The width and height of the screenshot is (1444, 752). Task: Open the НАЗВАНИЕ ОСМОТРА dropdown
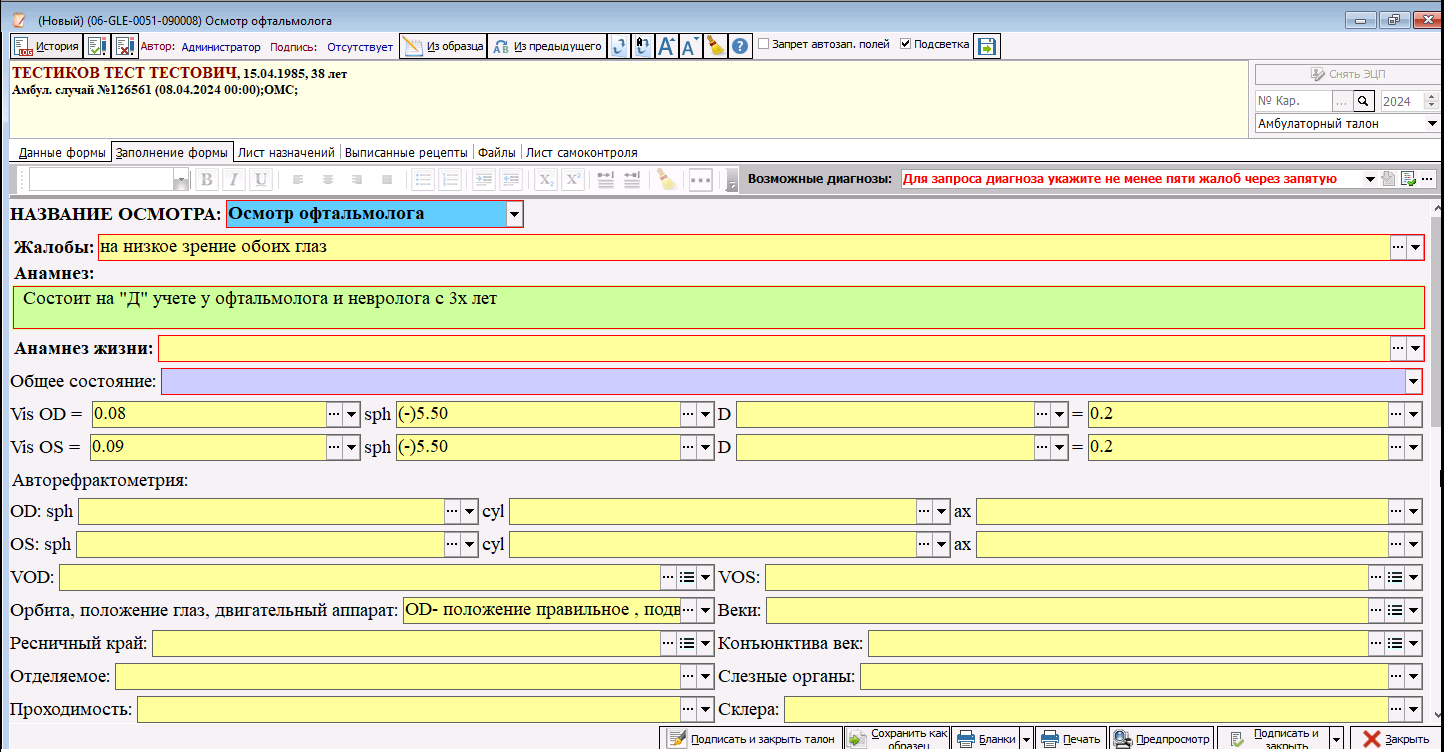[515, 214]
